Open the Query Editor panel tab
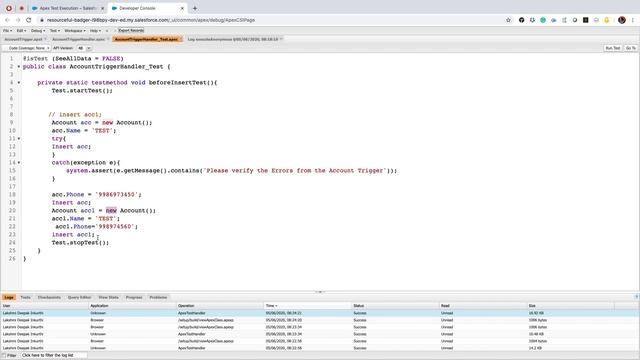Image resolution: width=640 pixels, height=360 pixels. (x=79, y=297)
